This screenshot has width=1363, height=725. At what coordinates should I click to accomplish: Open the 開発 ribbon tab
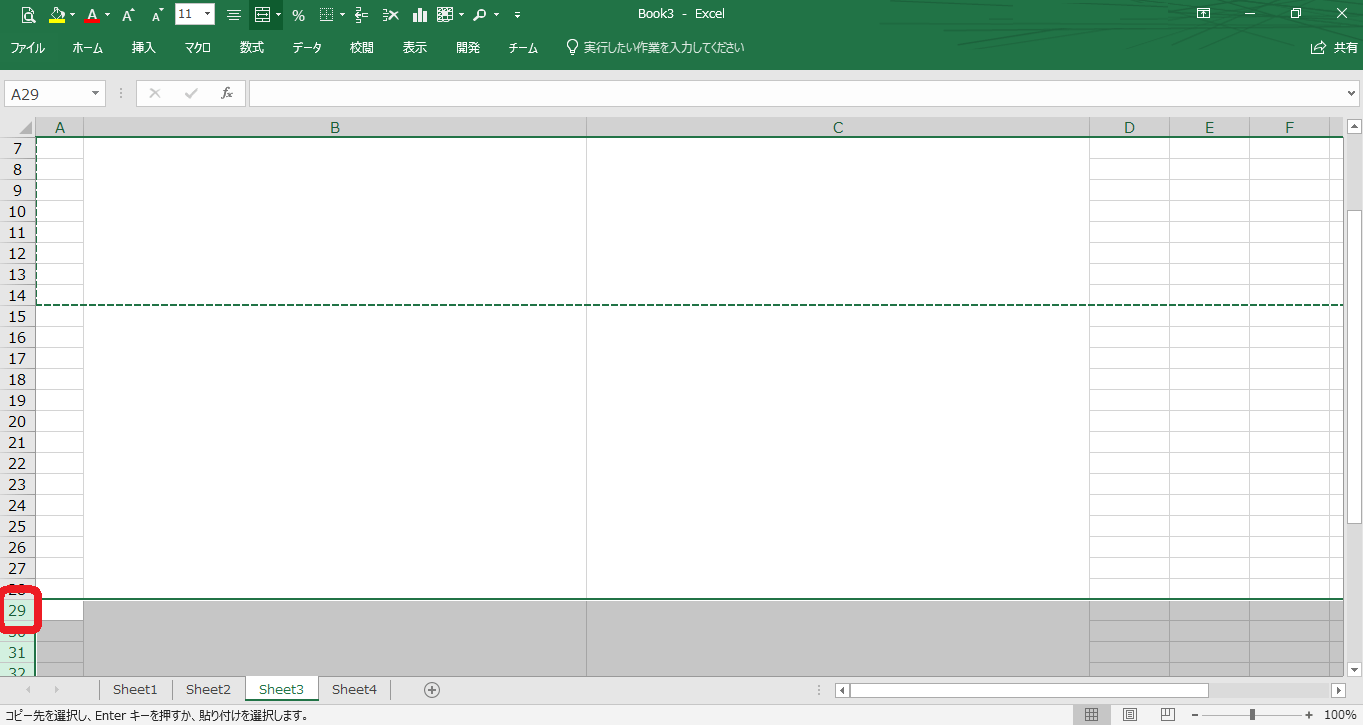(468, 48)
